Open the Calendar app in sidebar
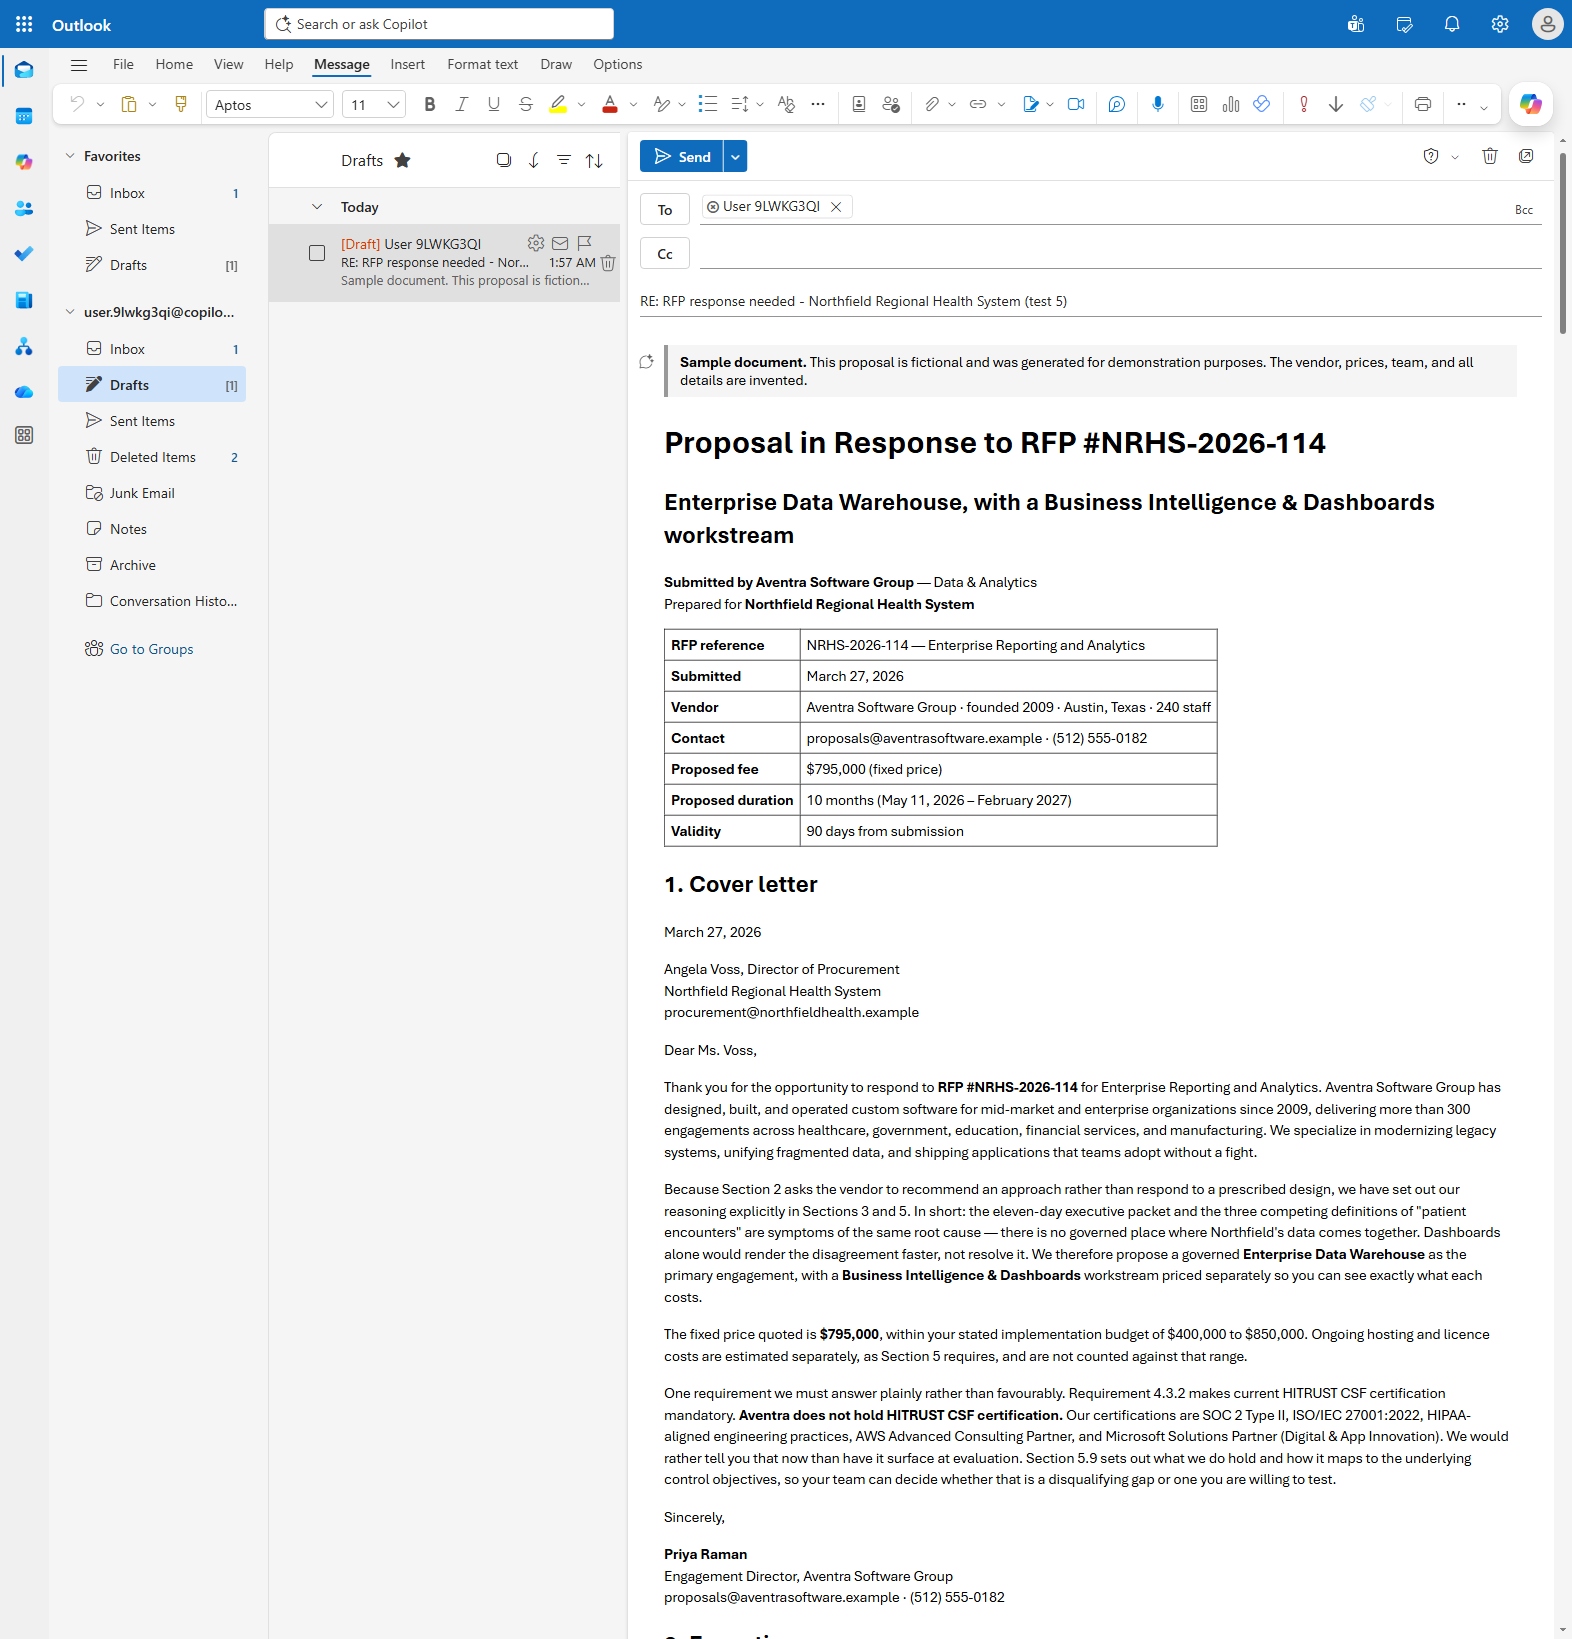The height and width of the screenshot is (1639, 1572). tap(24, 116)
